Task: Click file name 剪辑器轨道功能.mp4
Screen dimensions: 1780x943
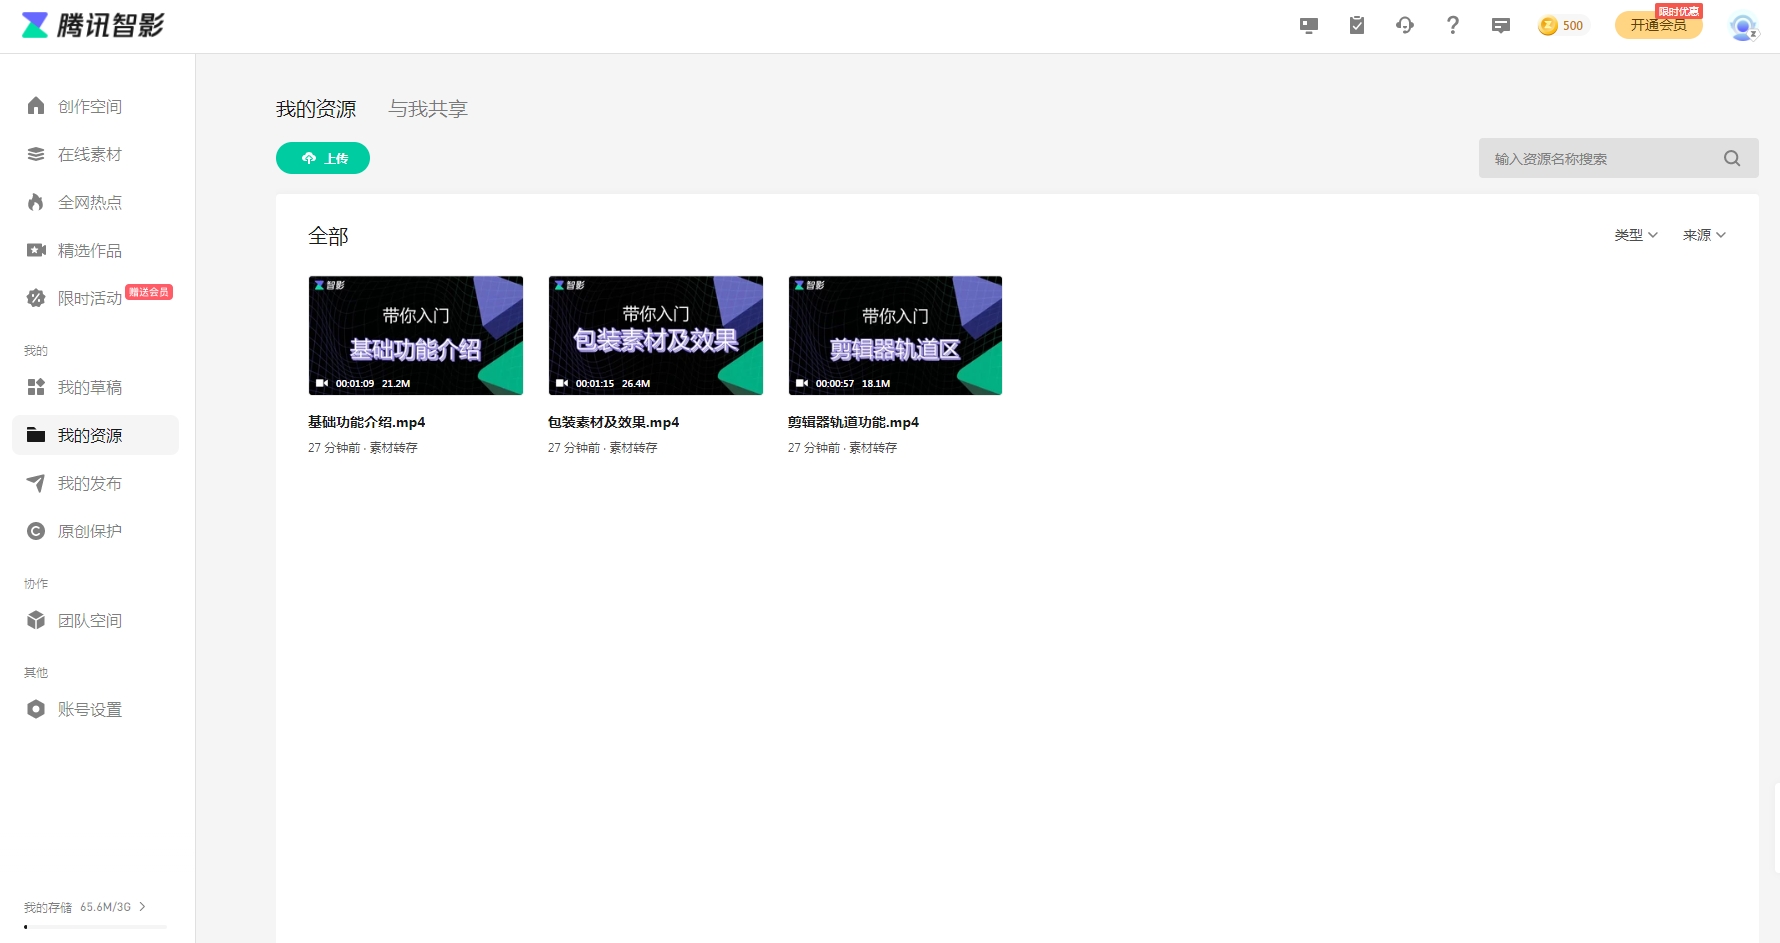Action: pos(853,422)
